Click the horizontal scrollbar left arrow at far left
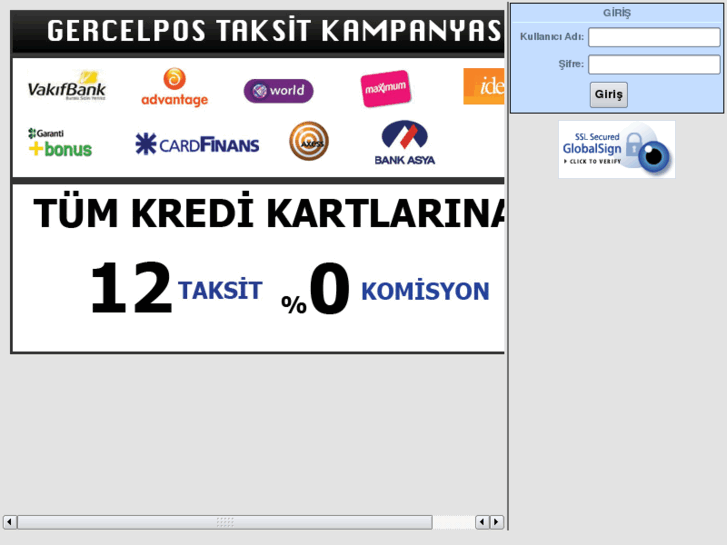This screenshot has width=727, height=545. click(10, 522)
